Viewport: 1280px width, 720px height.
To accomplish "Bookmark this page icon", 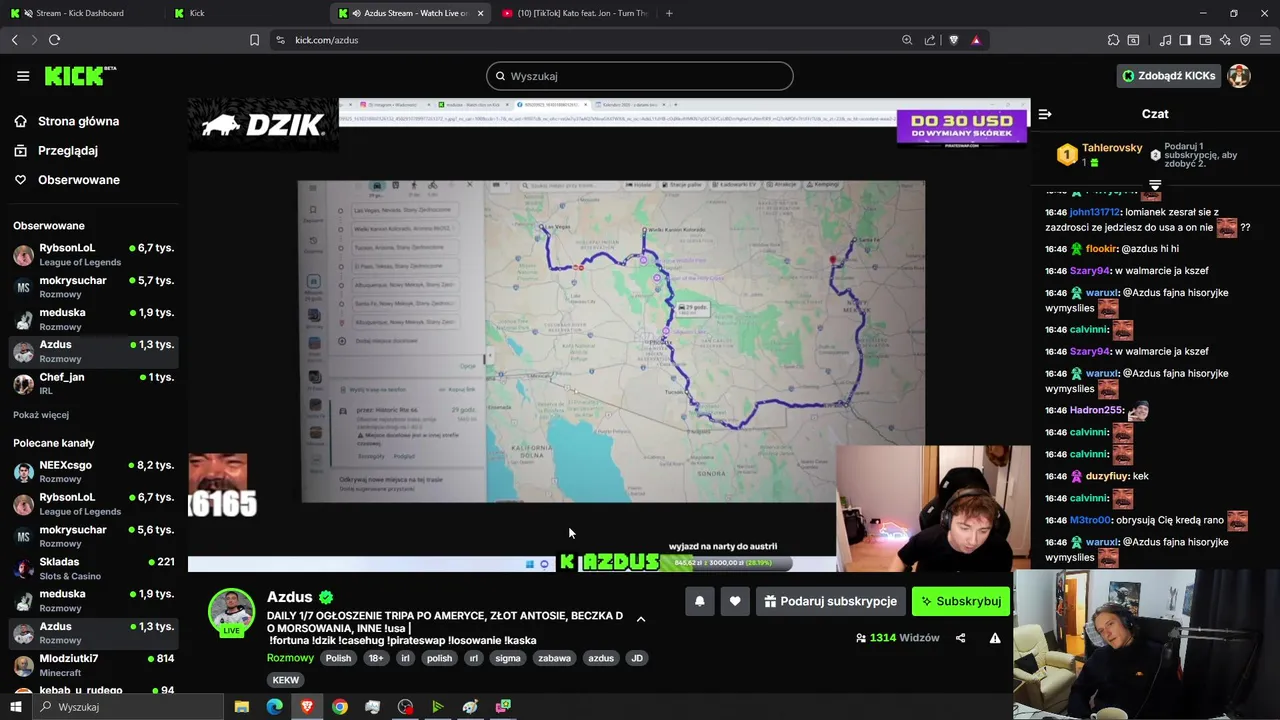I will (254, 40).
